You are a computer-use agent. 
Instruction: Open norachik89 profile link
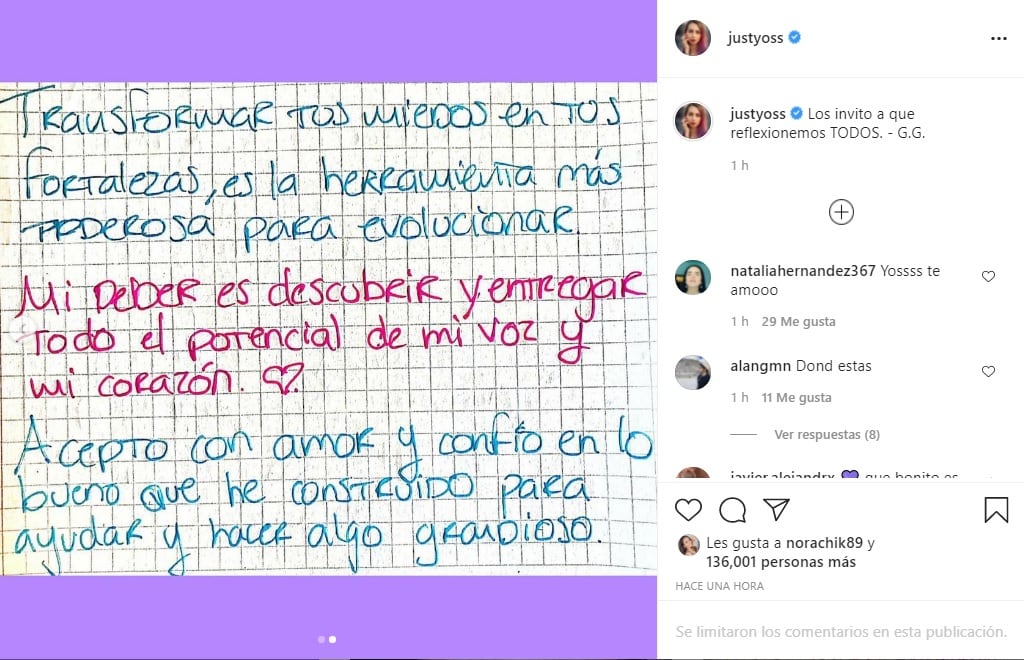(825, 543)
